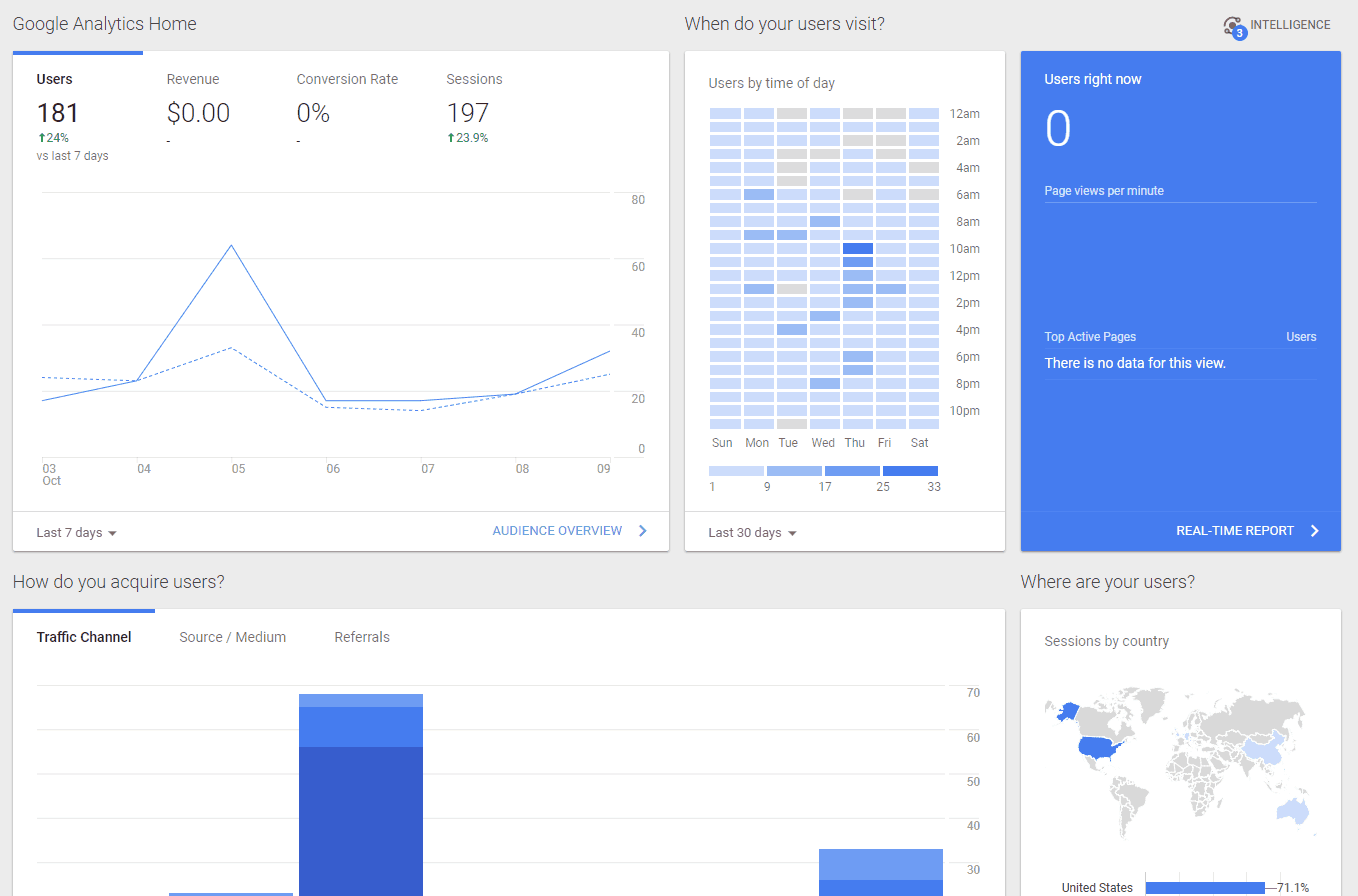
Task: Click the 71.1% value label
Action: 1293,888
